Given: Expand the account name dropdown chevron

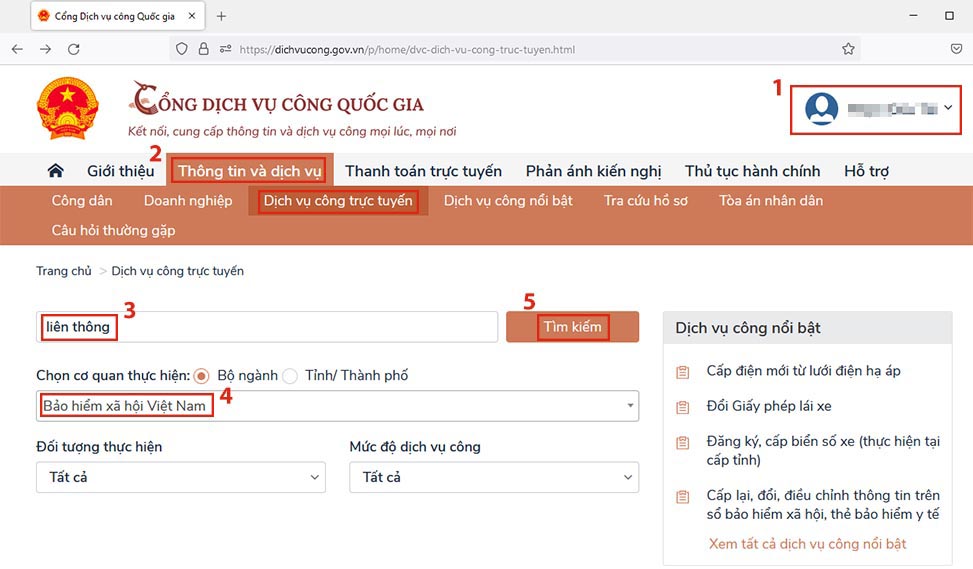Looking at the screenshot, I should [x=948, y=107].
